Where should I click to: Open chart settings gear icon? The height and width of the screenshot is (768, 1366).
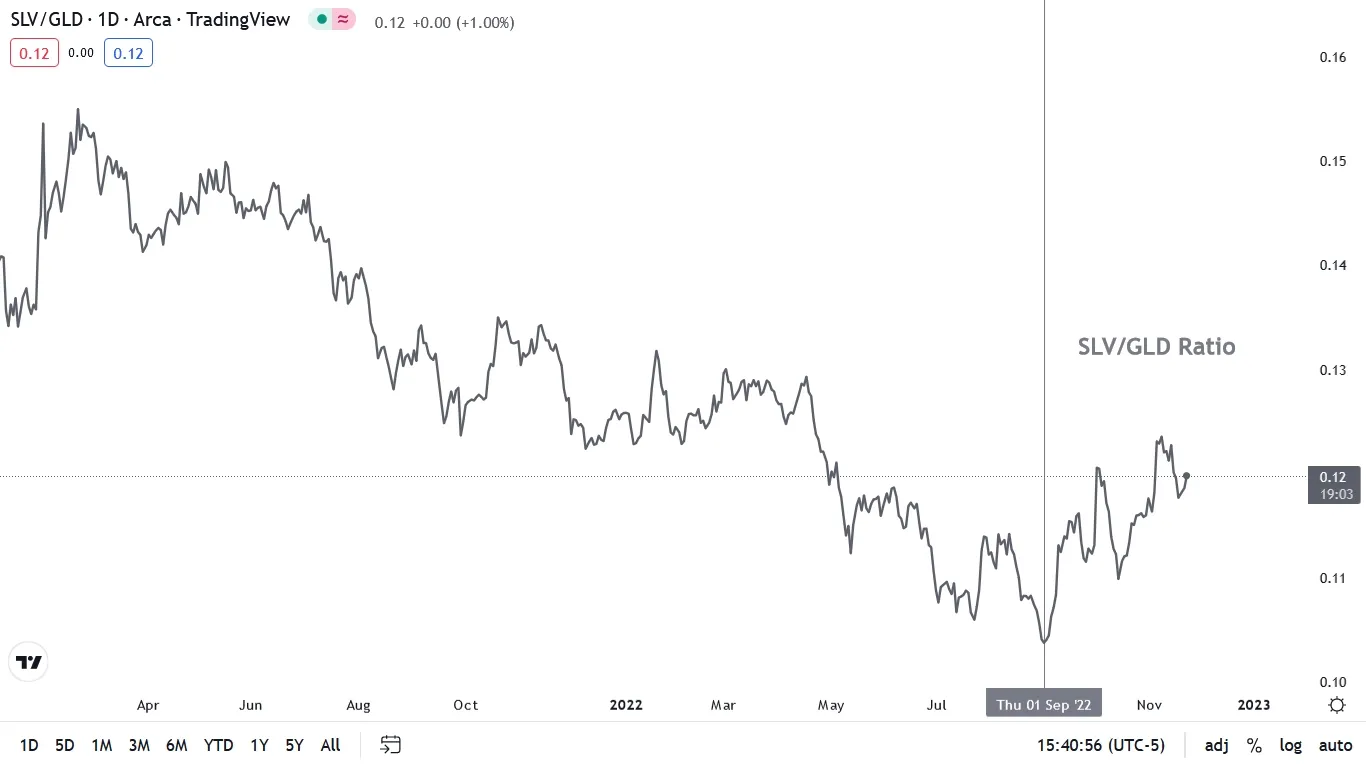click(x=1337, y=705)
